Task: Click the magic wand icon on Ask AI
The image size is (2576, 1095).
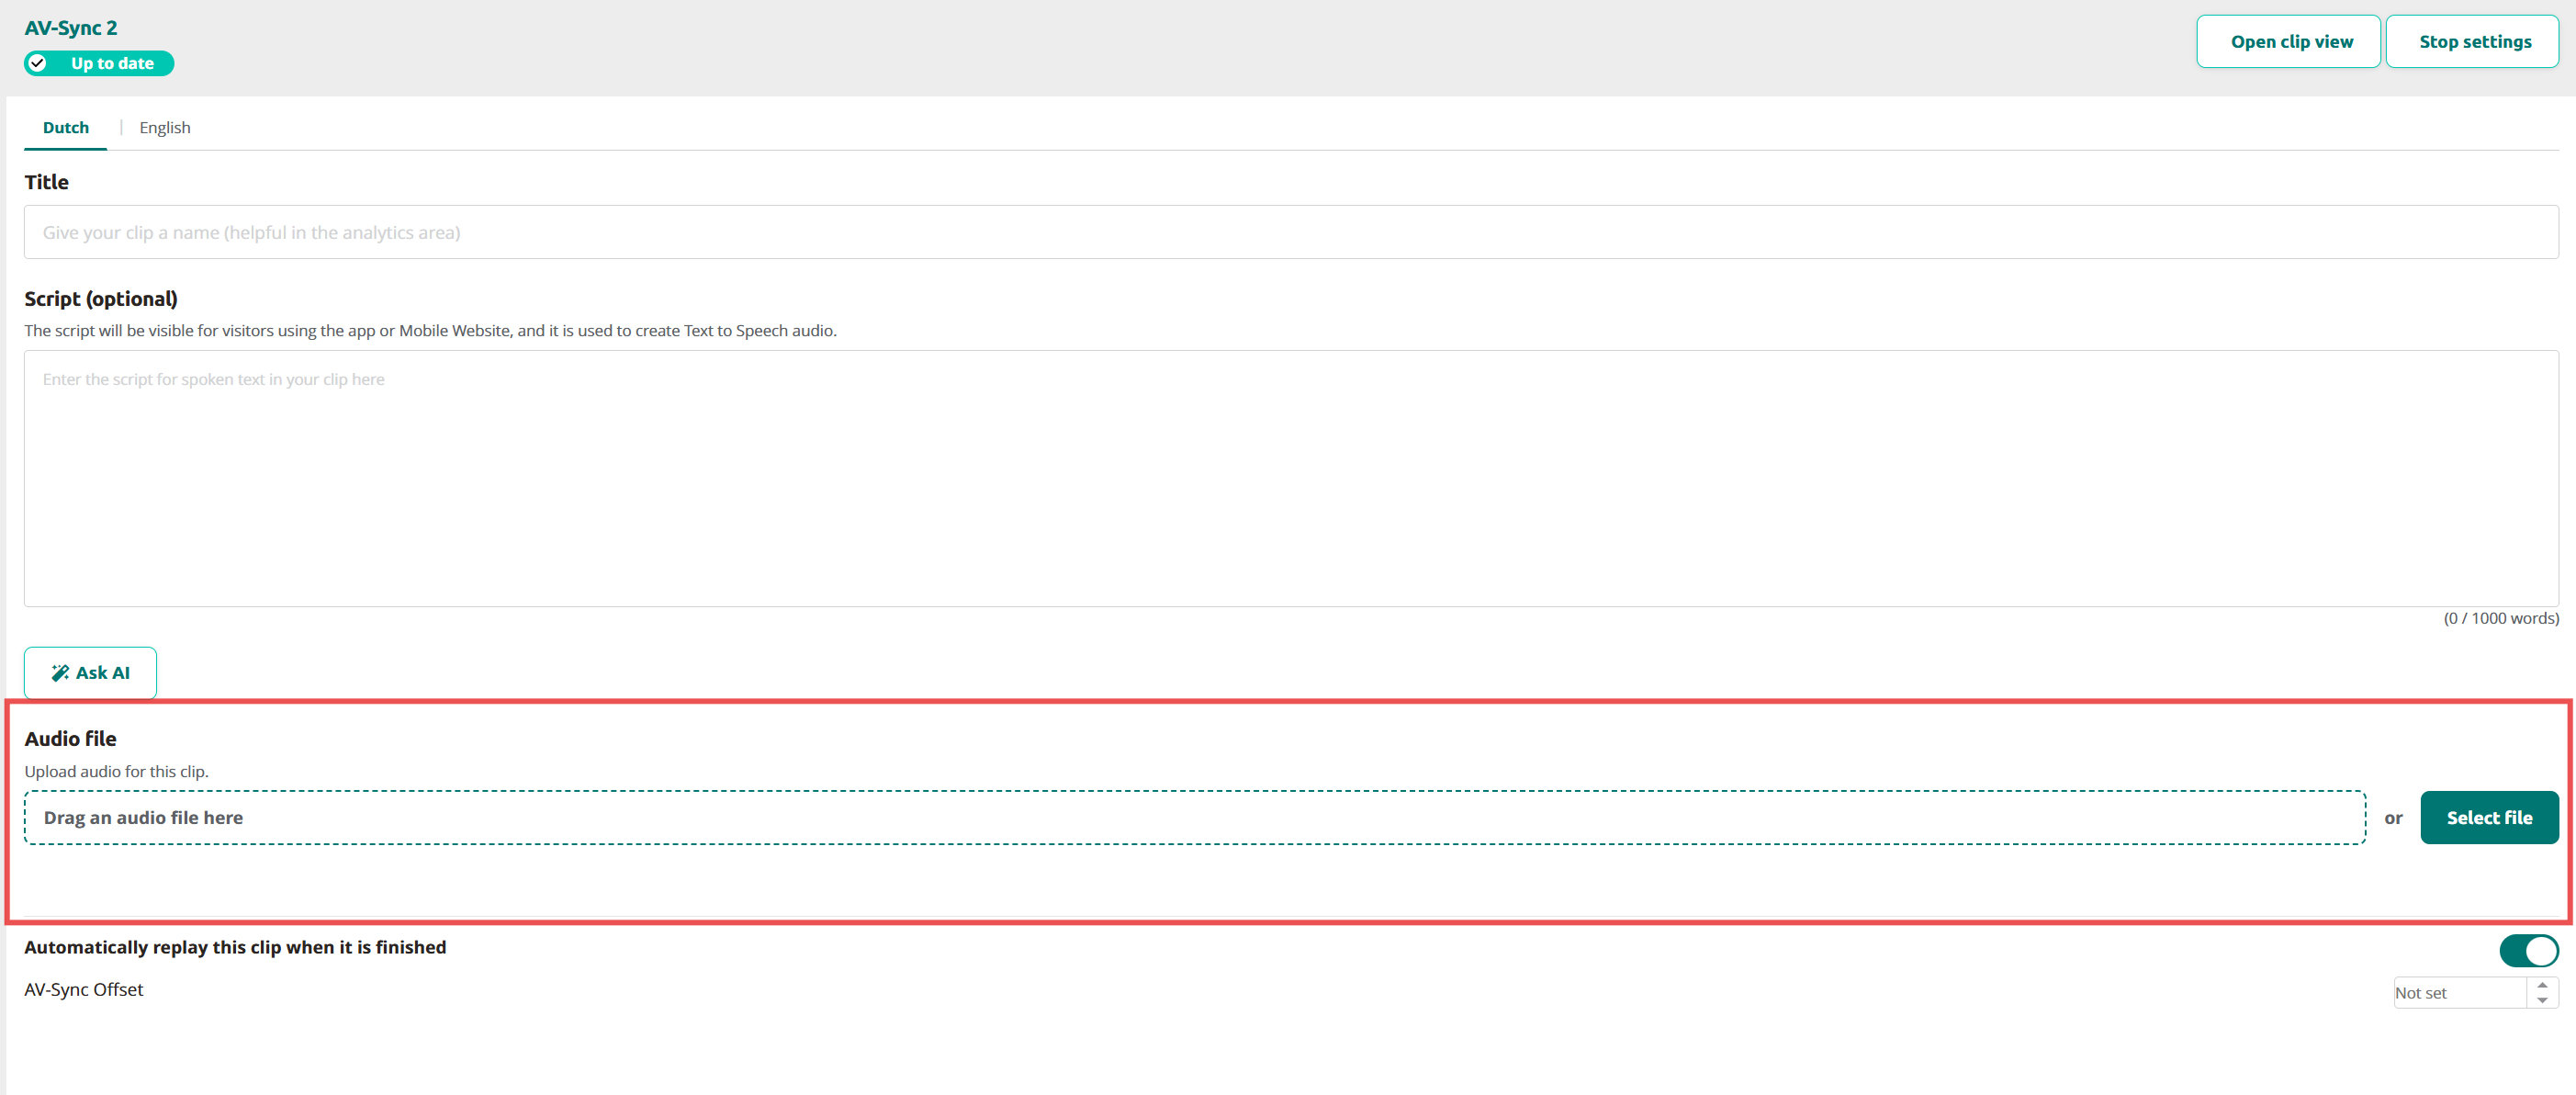Action: click(60, 673)
